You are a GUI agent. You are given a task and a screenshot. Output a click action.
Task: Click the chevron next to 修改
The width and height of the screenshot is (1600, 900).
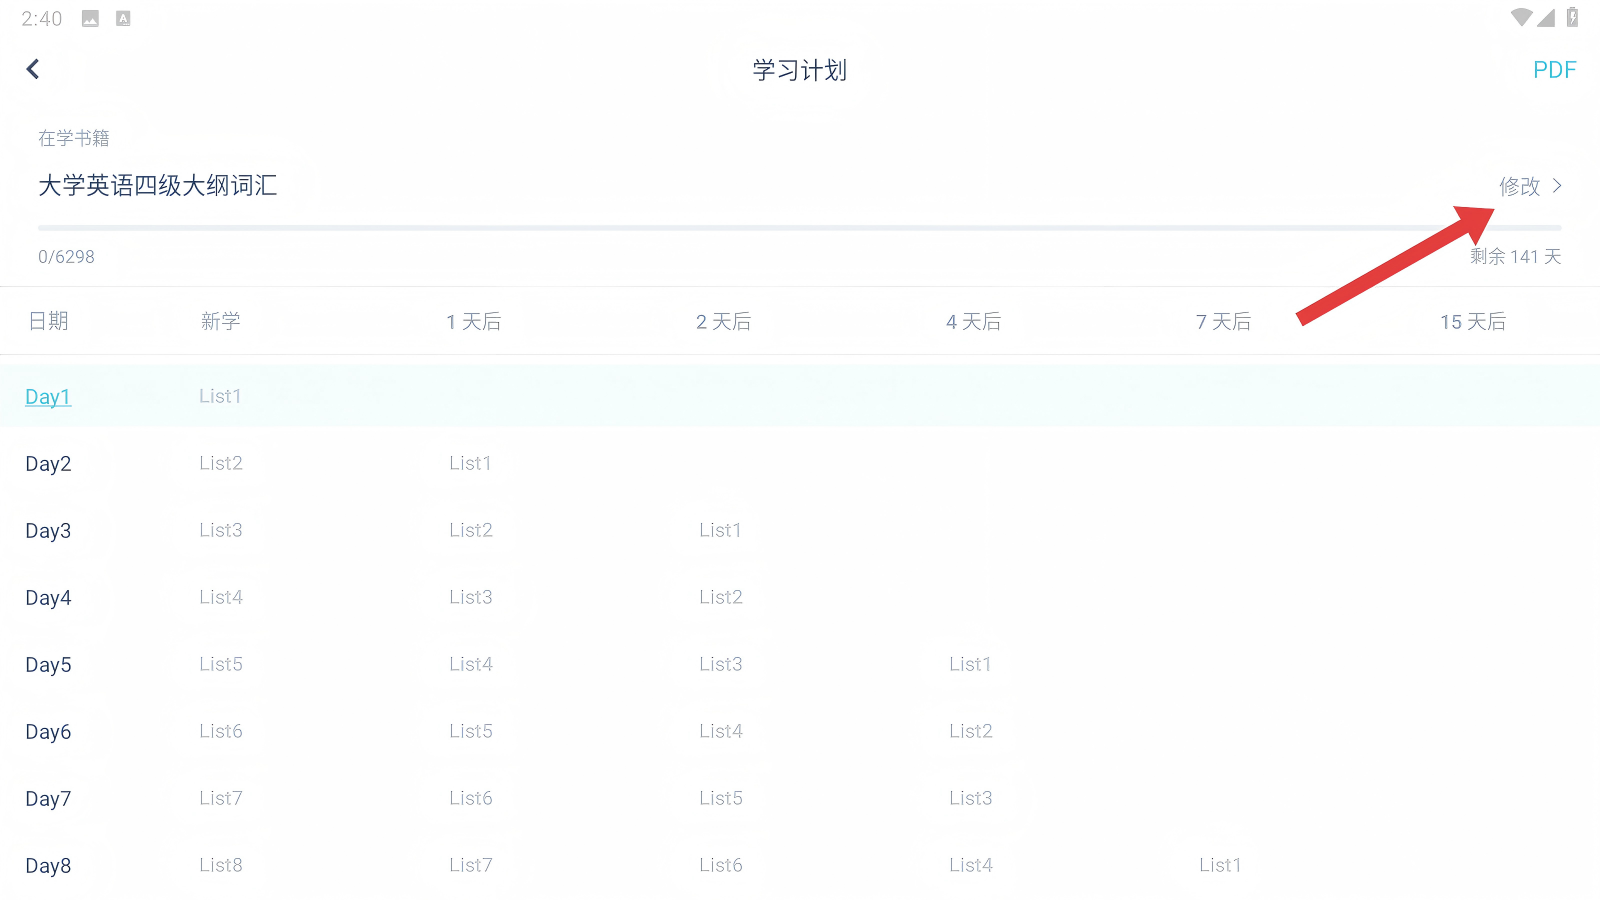1557,186
